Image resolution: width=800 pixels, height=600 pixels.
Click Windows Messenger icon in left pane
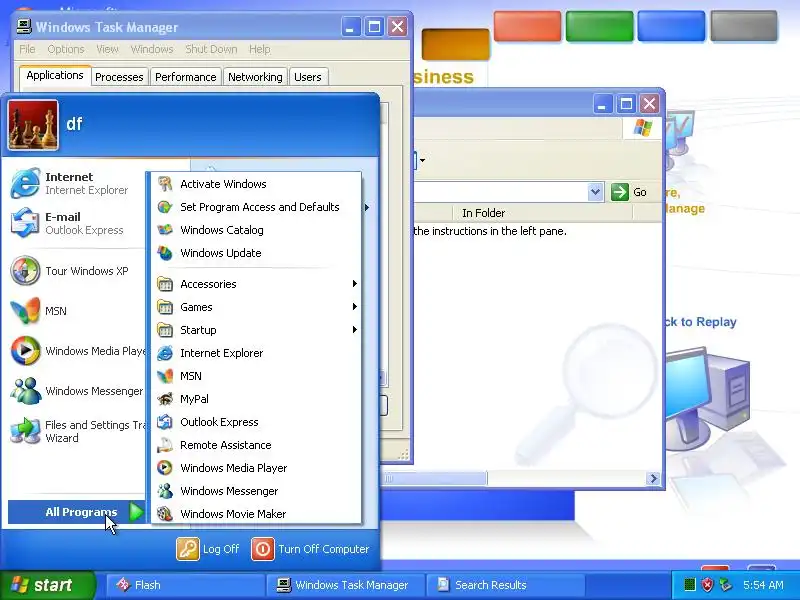pos(26,390)
